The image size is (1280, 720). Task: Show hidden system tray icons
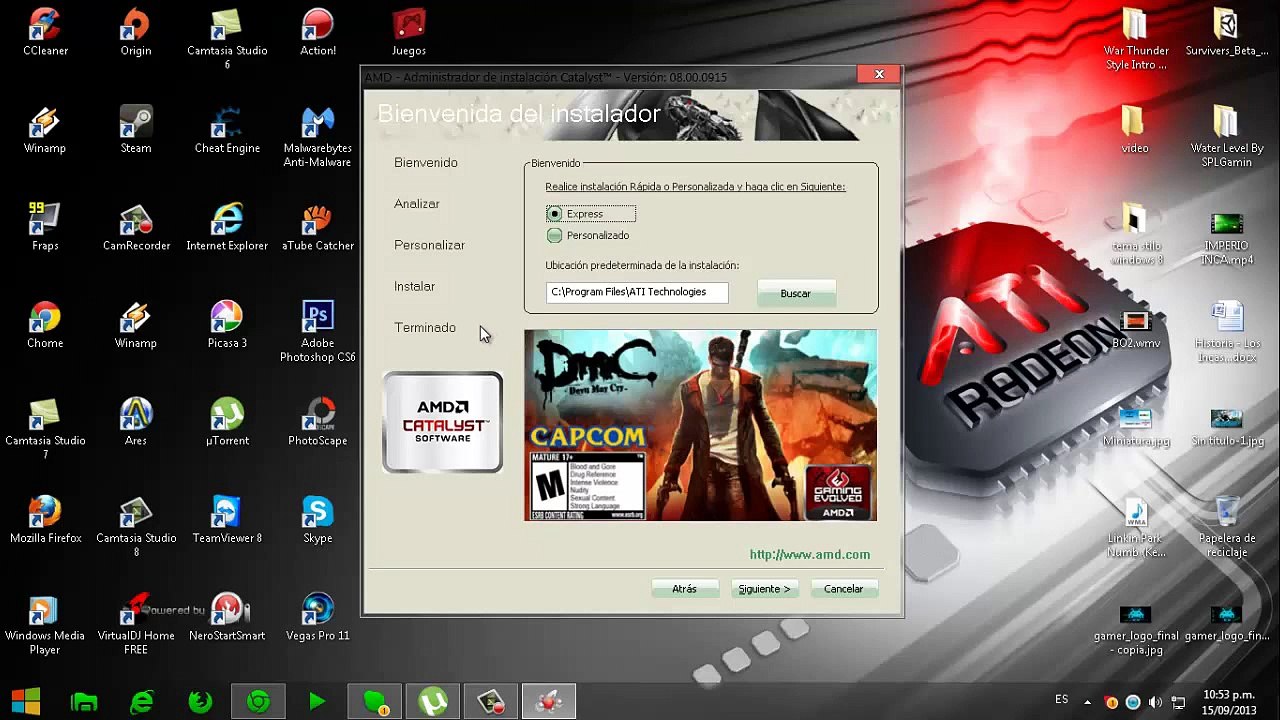1089,702
